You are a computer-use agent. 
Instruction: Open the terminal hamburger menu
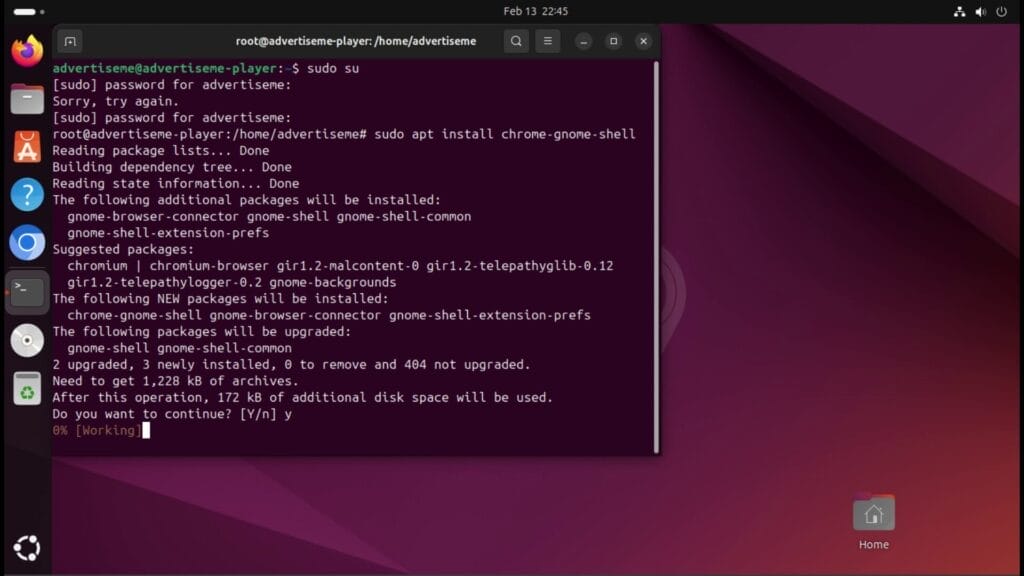[x=548, y=41]
